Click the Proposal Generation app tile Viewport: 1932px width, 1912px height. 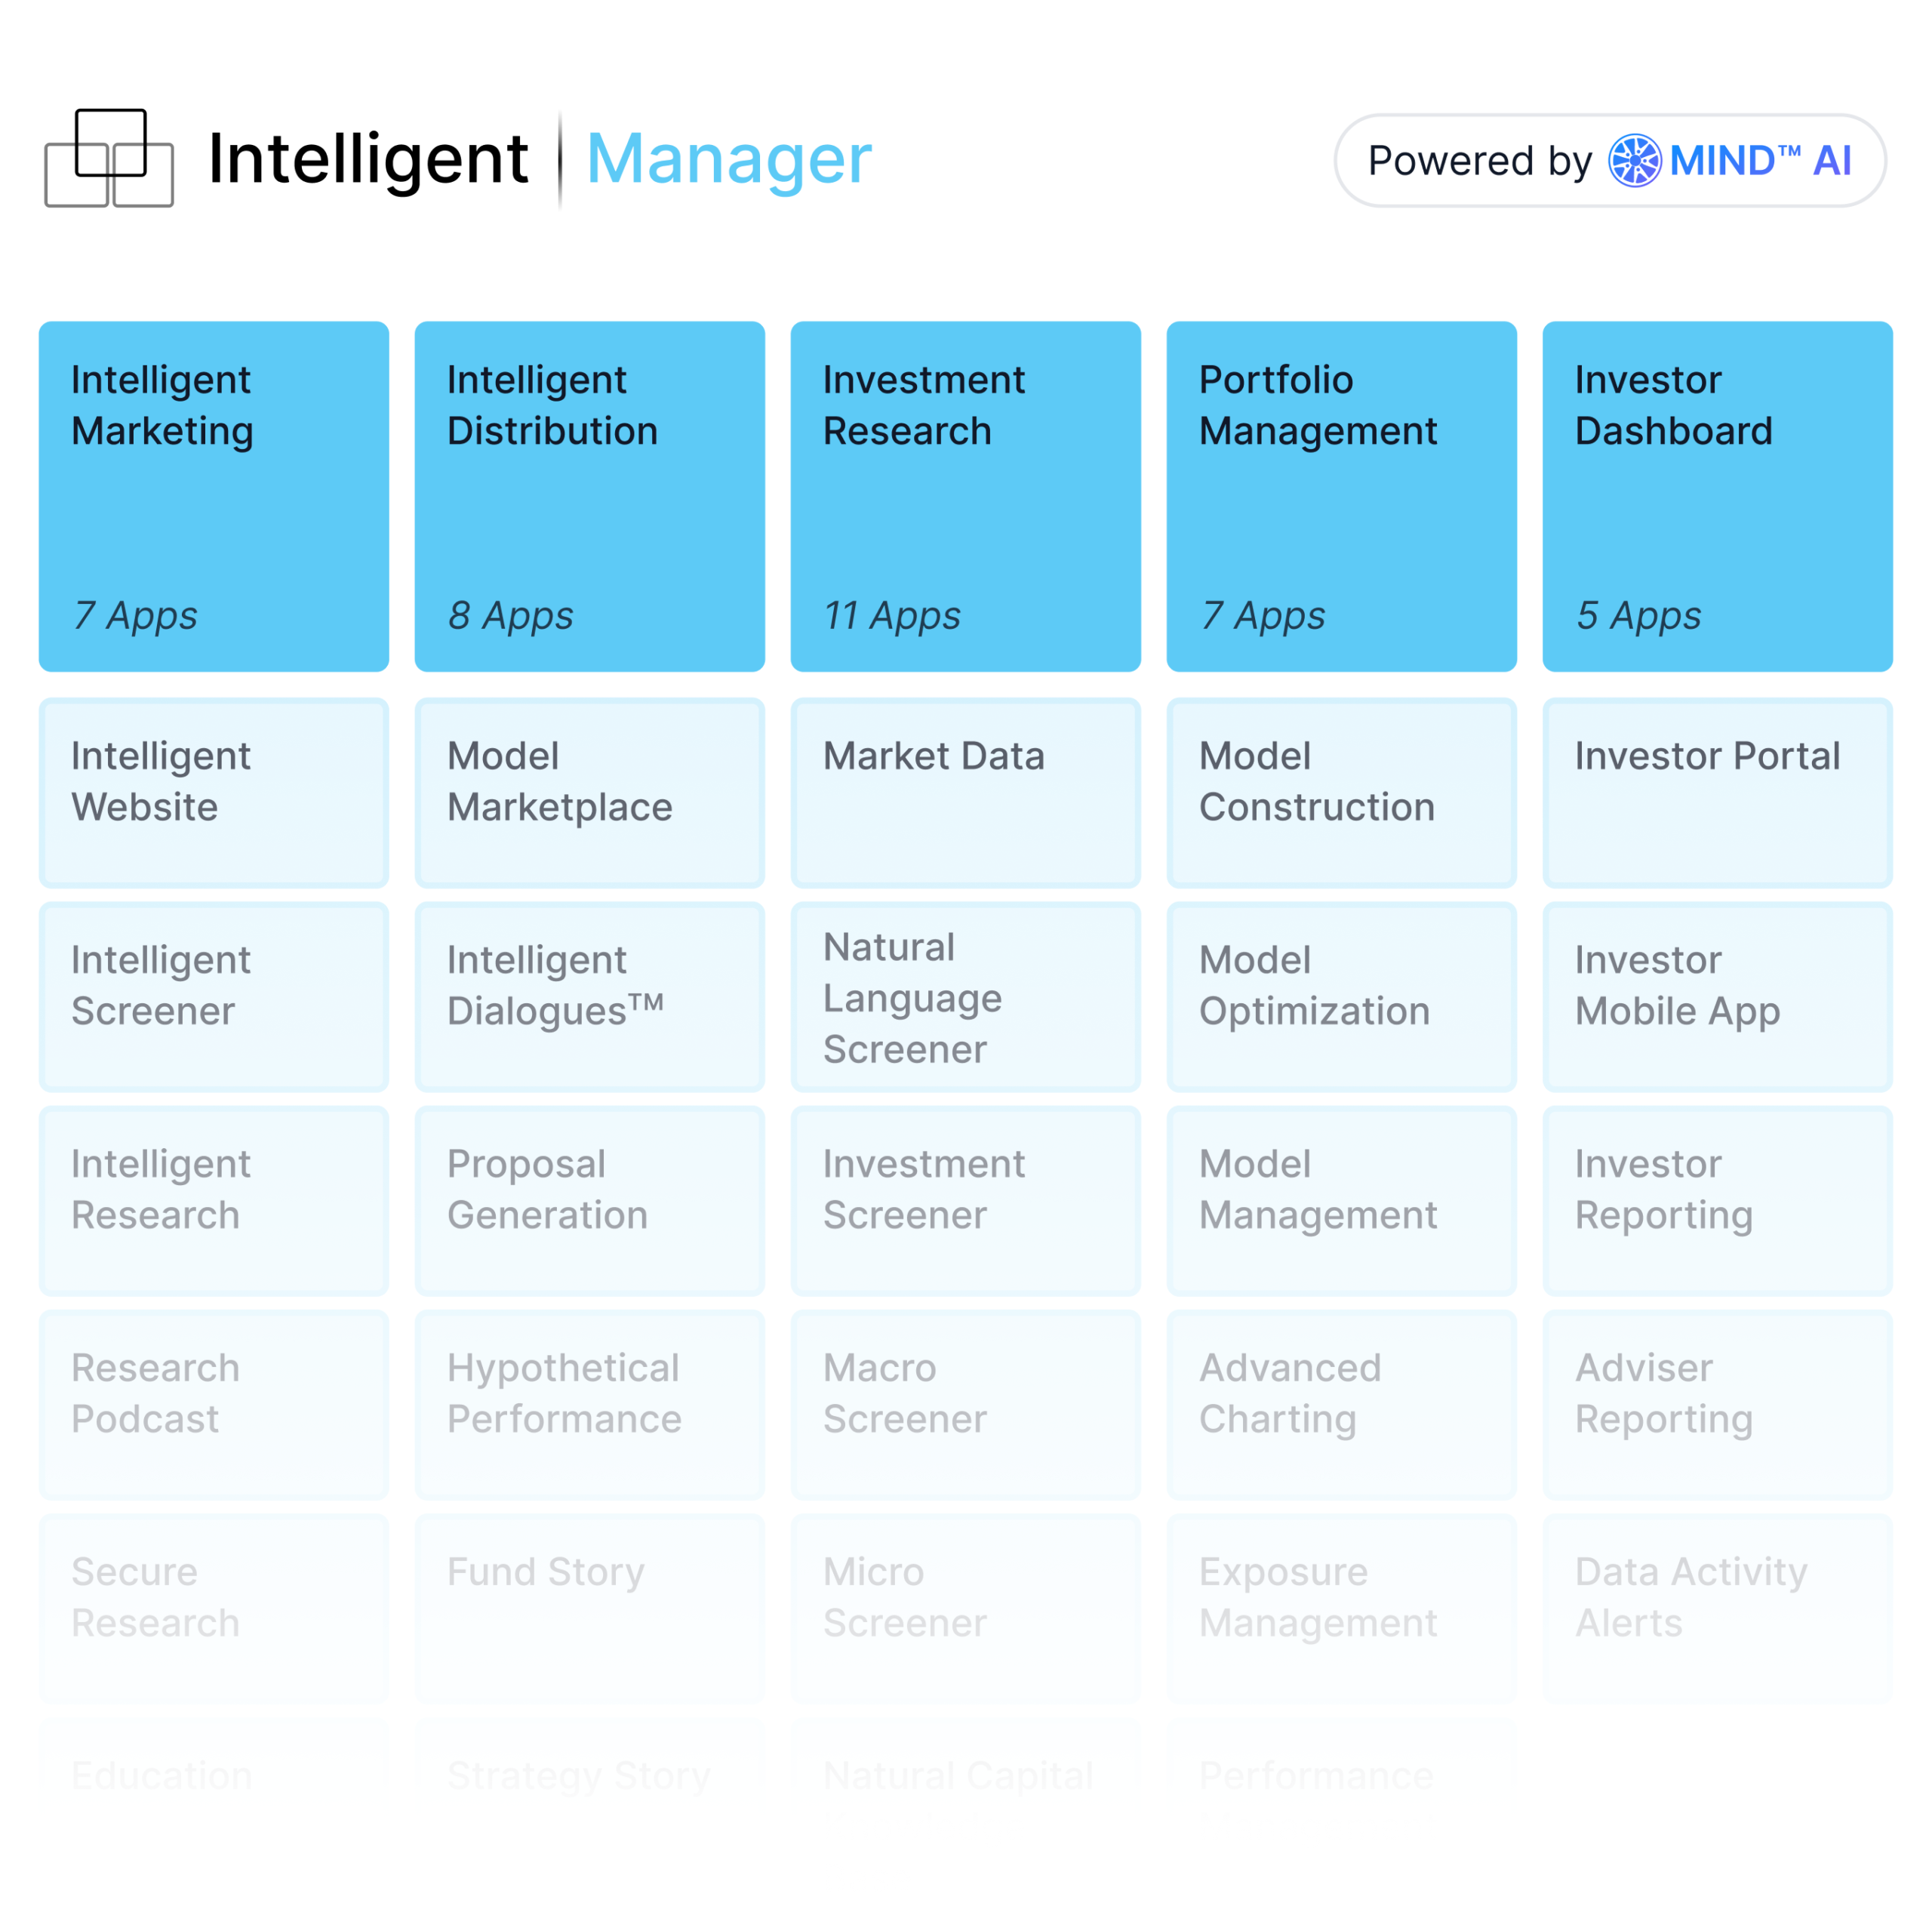pyautogui.click(x=589, y=1200)
